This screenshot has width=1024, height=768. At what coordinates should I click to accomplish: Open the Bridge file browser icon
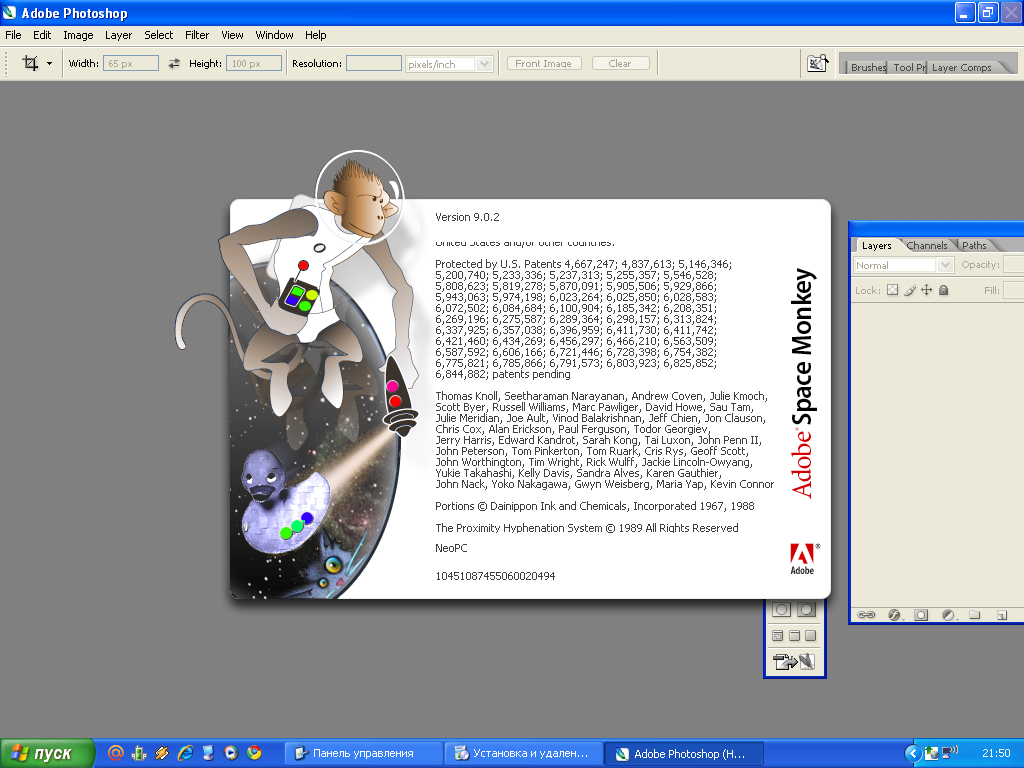[818, 63]
